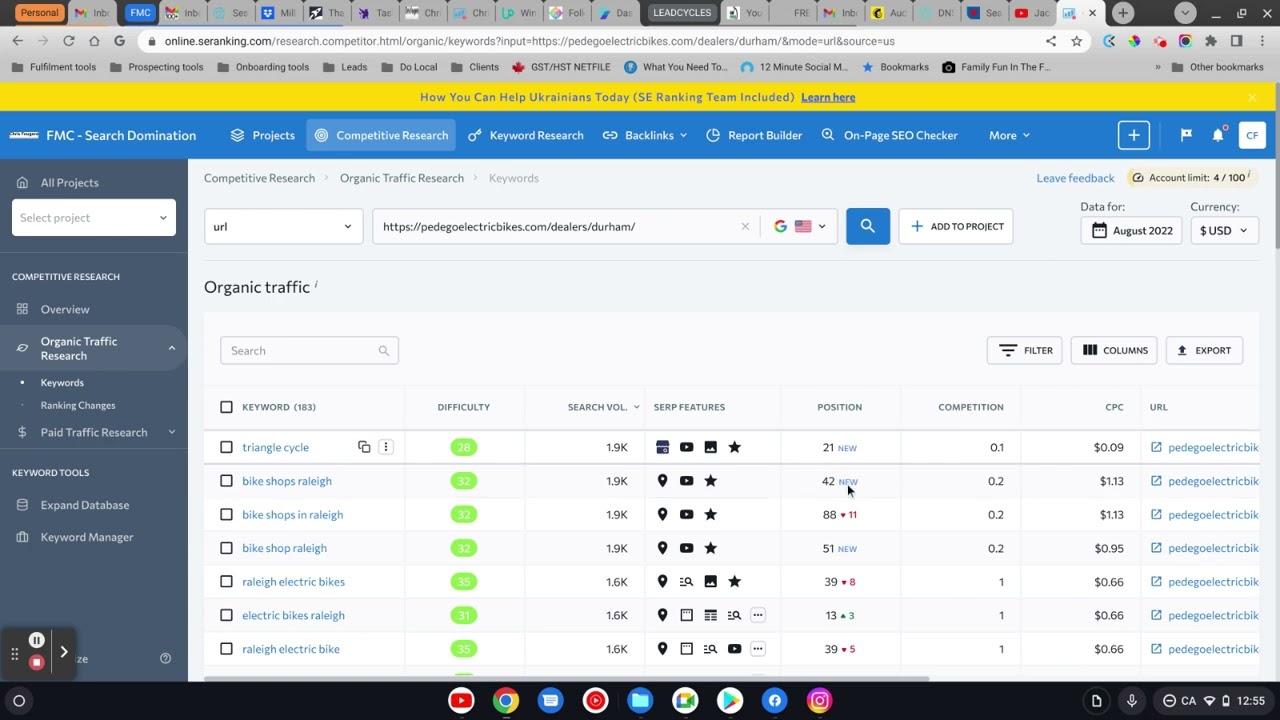The width and height of the screenshot is (1280, 720).
Task: Check the electric bikes raleigh row
Action: pyautogui.click(x=226, y=615)
